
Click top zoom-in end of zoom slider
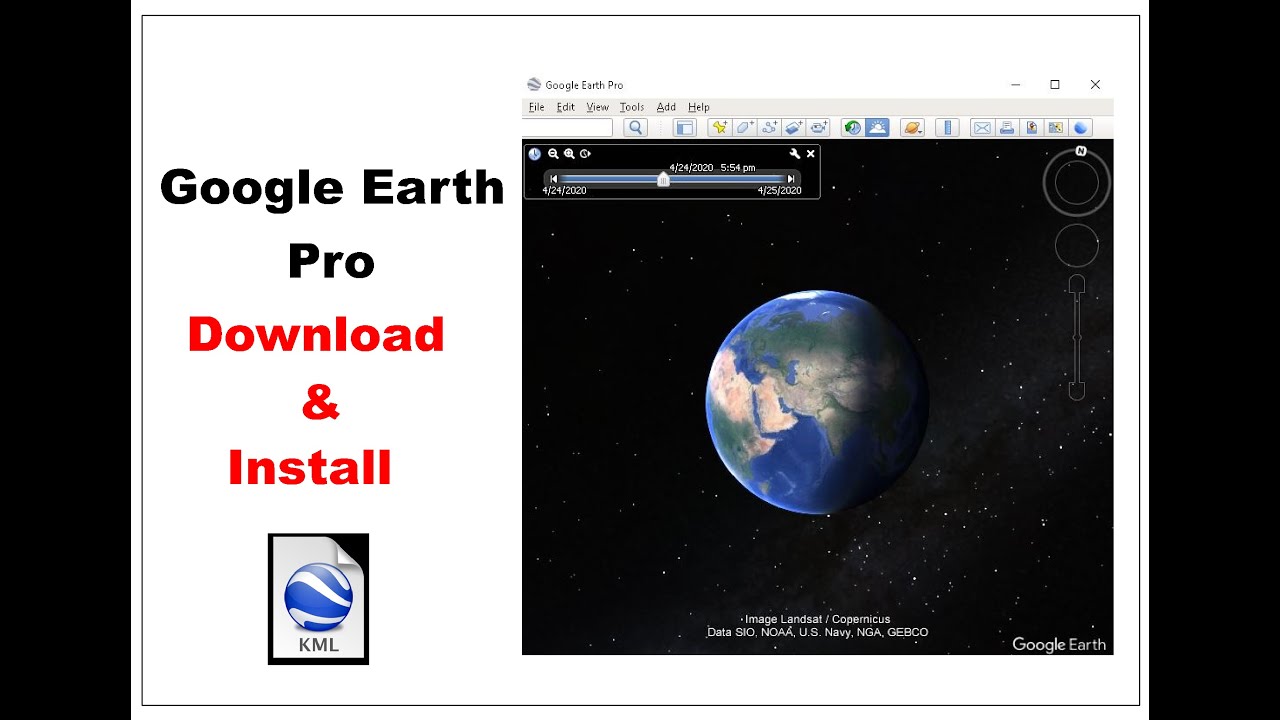(1077, 286)
